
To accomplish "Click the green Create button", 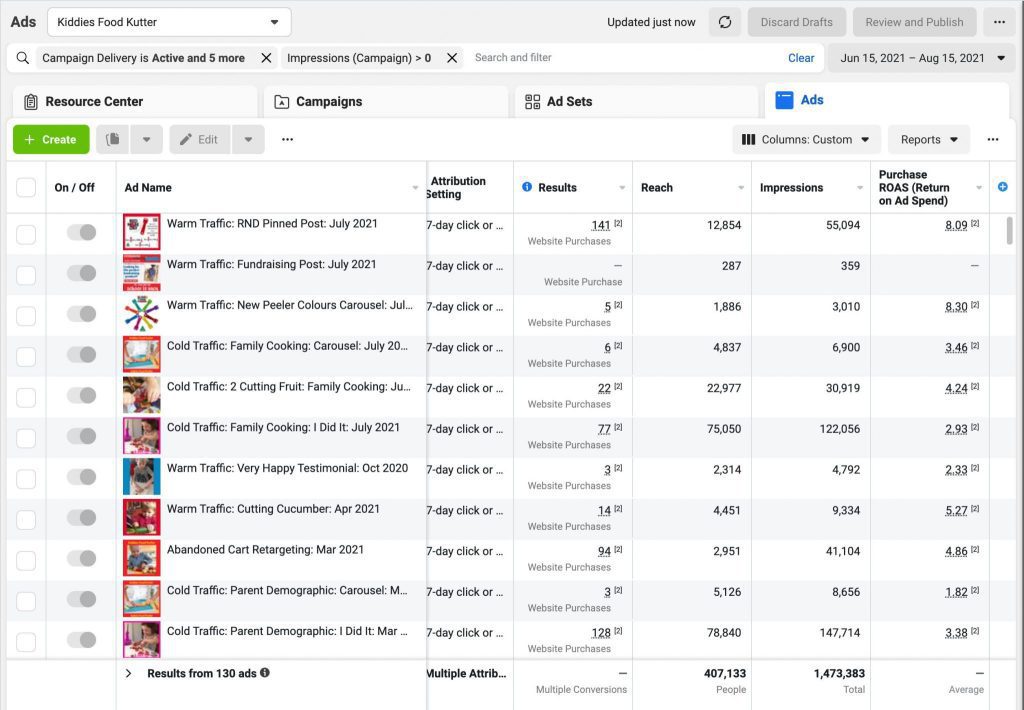I will 51,140.
